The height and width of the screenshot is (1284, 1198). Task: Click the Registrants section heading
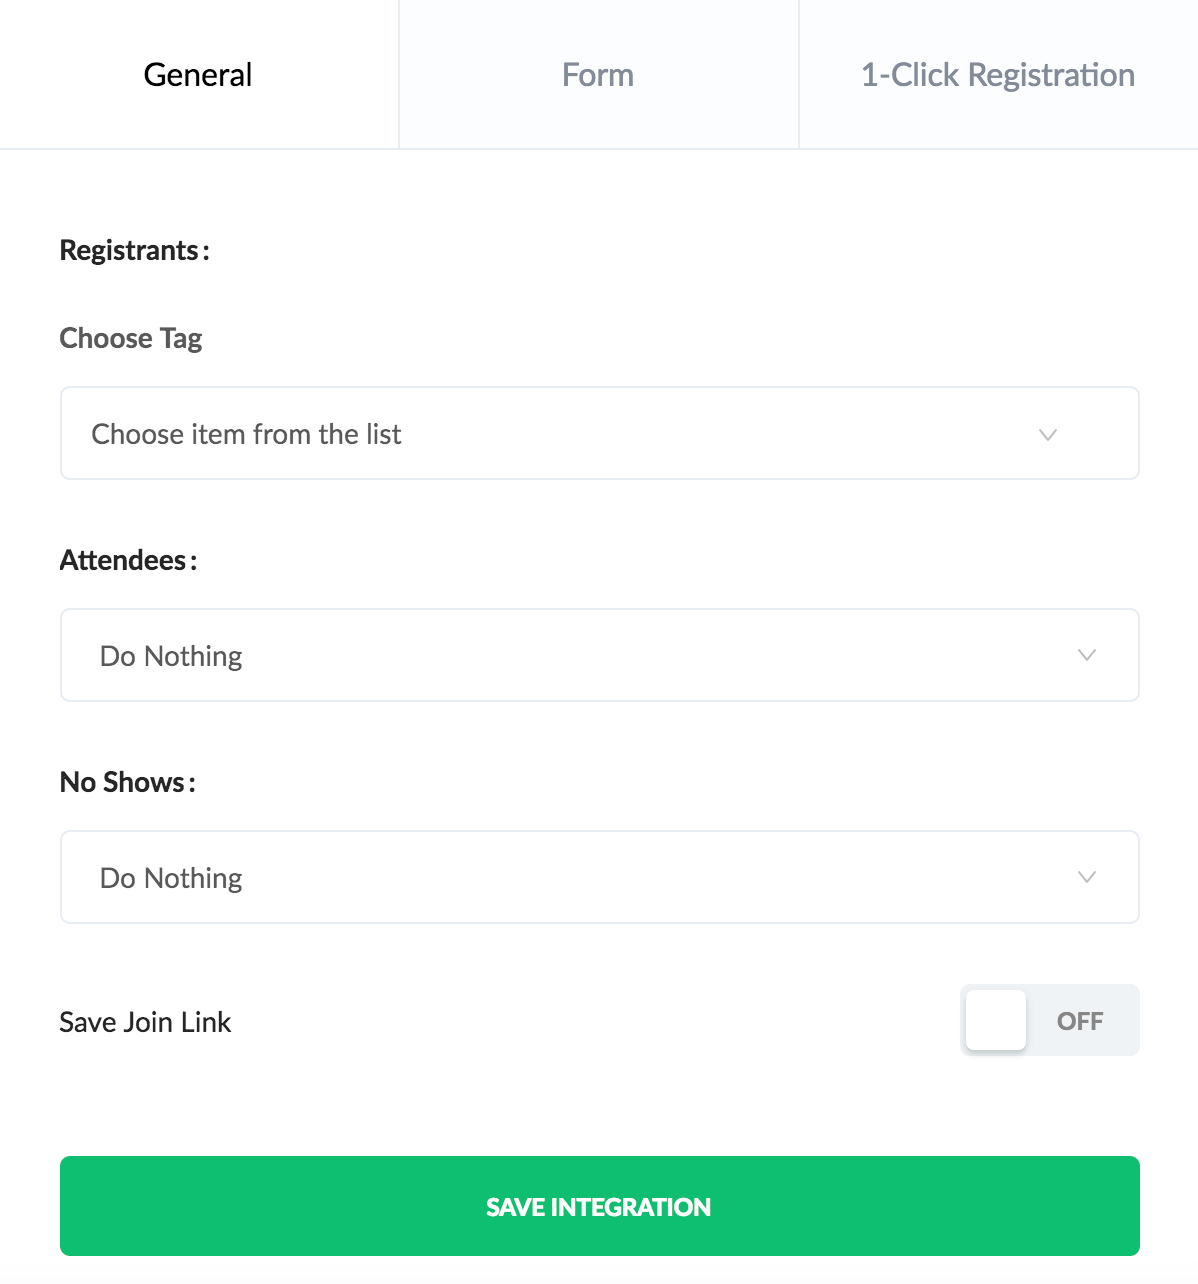click(x=134, y=250)
